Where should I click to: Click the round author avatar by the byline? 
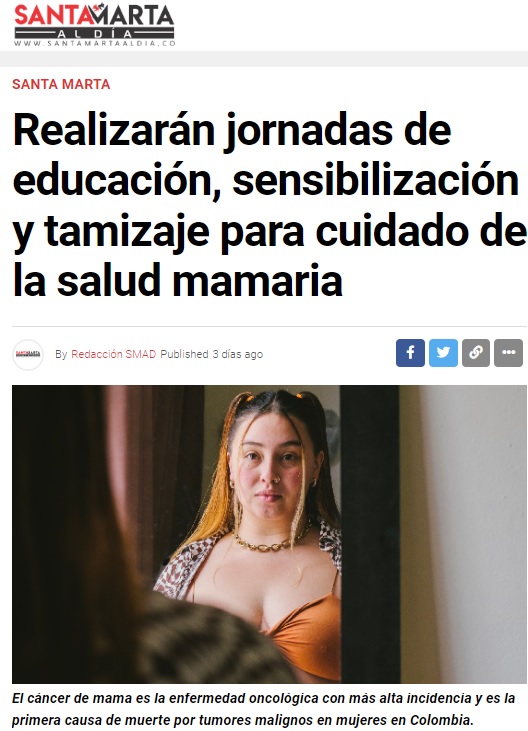point(28,354)
